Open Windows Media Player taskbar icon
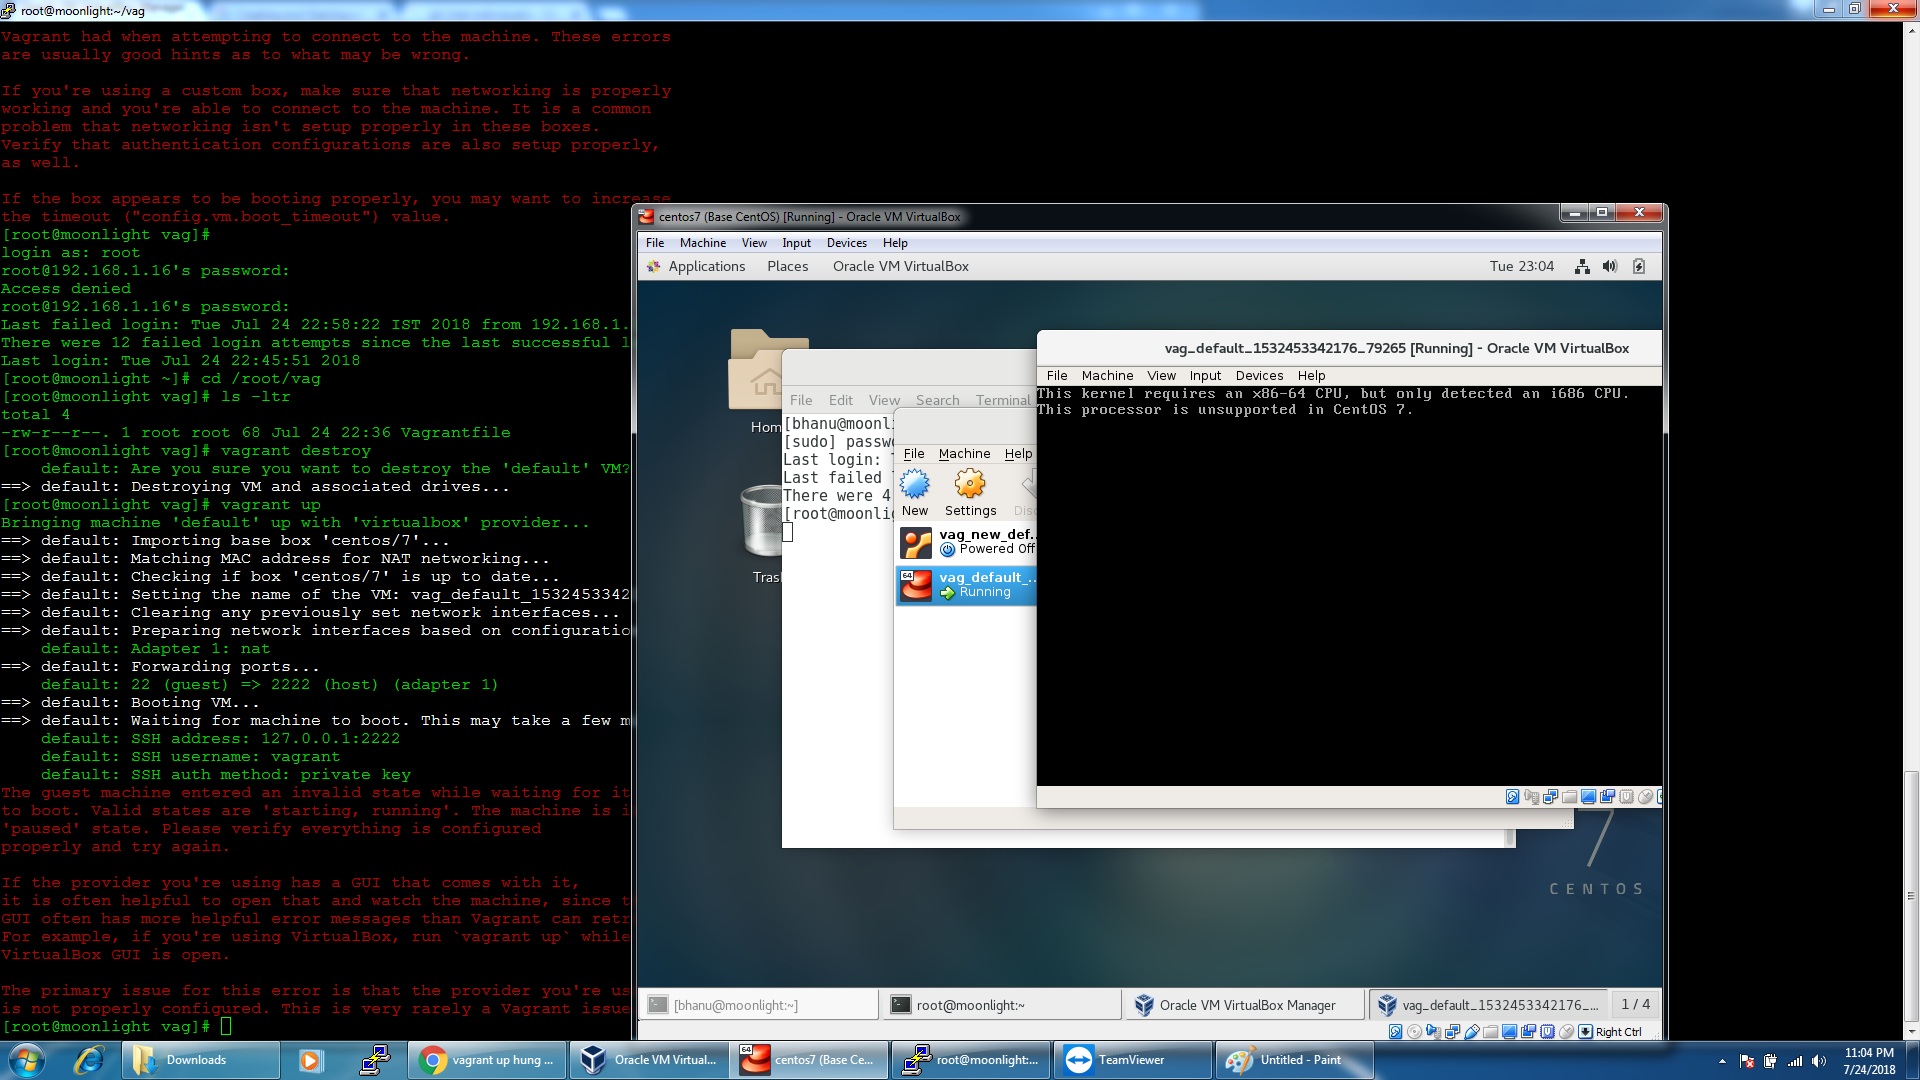The width and height of the screenshot is (1920, 1080). pyautogui.click(x=310, y=1060)
